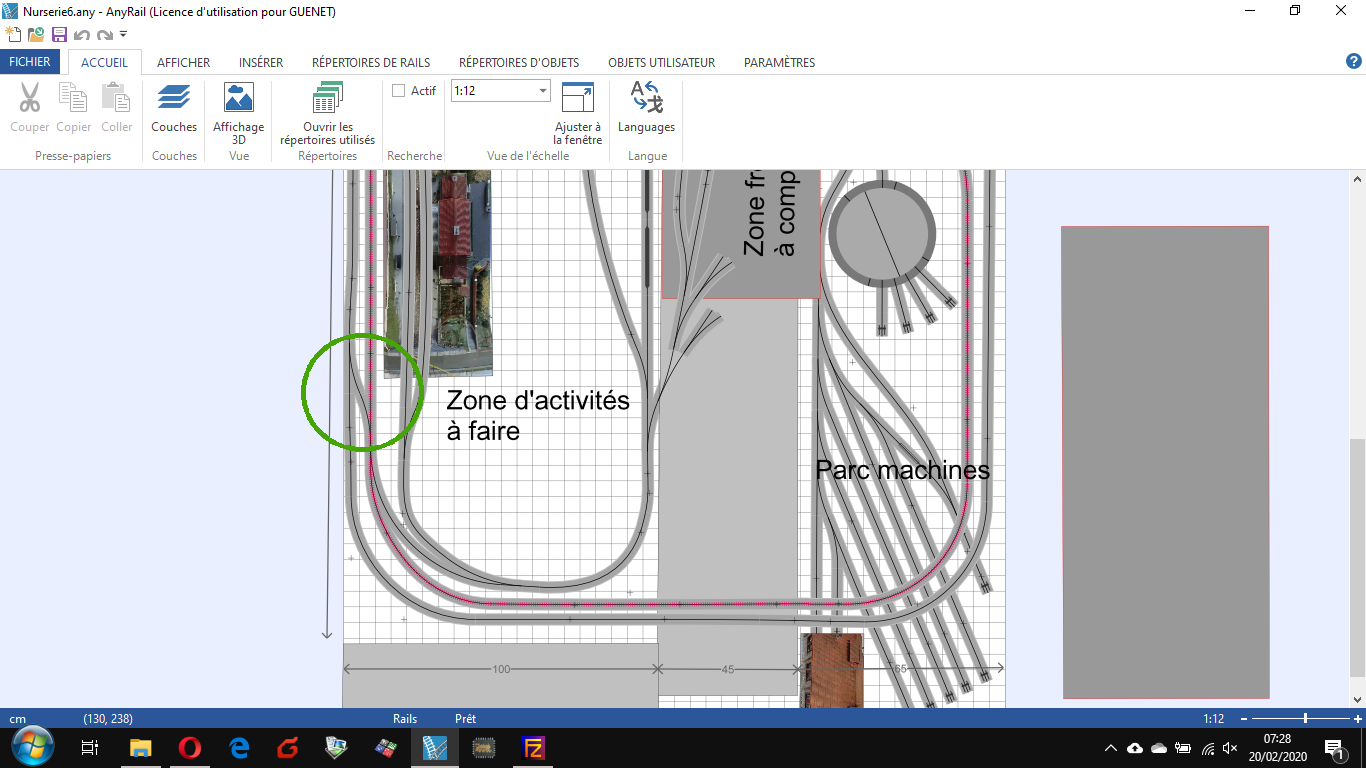Click the muted volume tray icon

1231,748
